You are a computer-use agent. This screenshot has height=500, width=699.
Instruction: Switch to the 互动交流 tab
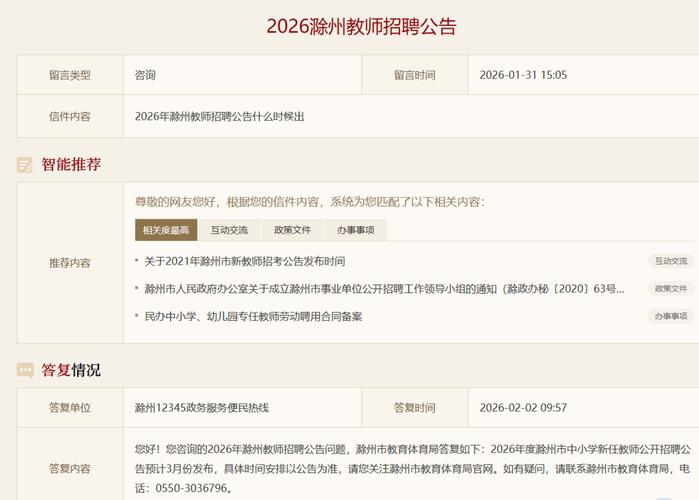[229, 230]
